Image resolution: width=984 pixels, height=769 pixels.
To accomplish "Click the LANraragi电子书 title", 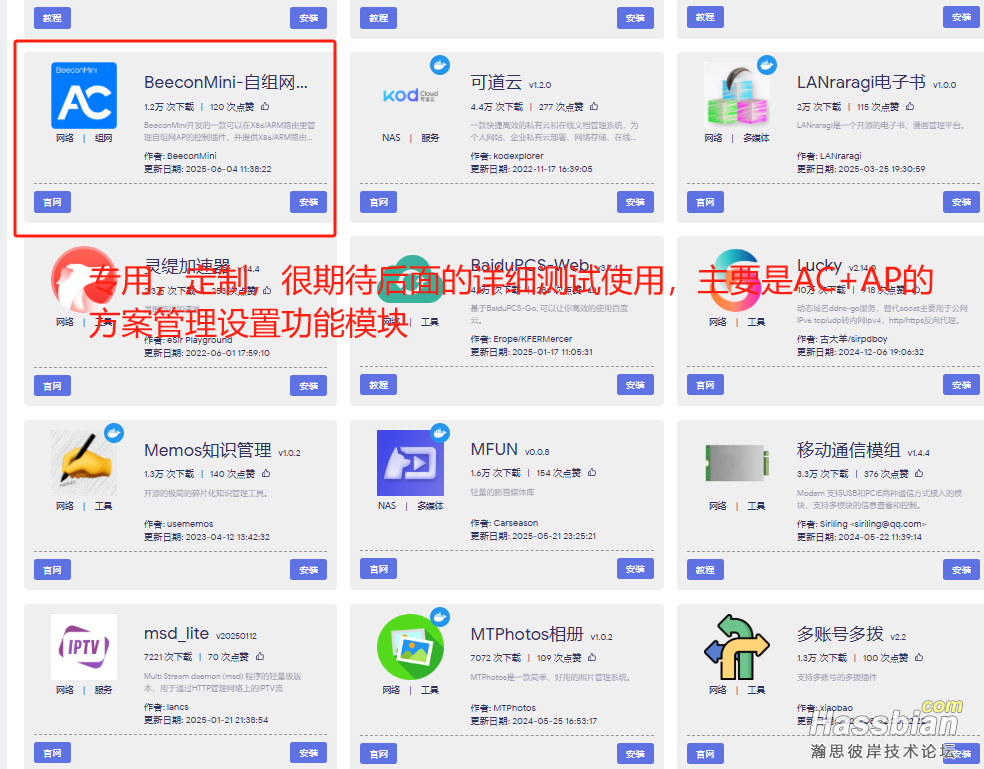I will point(861,82).
